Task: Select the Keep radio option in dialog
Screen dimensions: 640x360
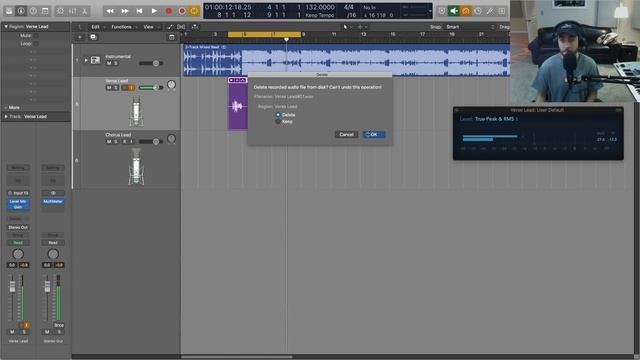Action: [x=278, y=122]
